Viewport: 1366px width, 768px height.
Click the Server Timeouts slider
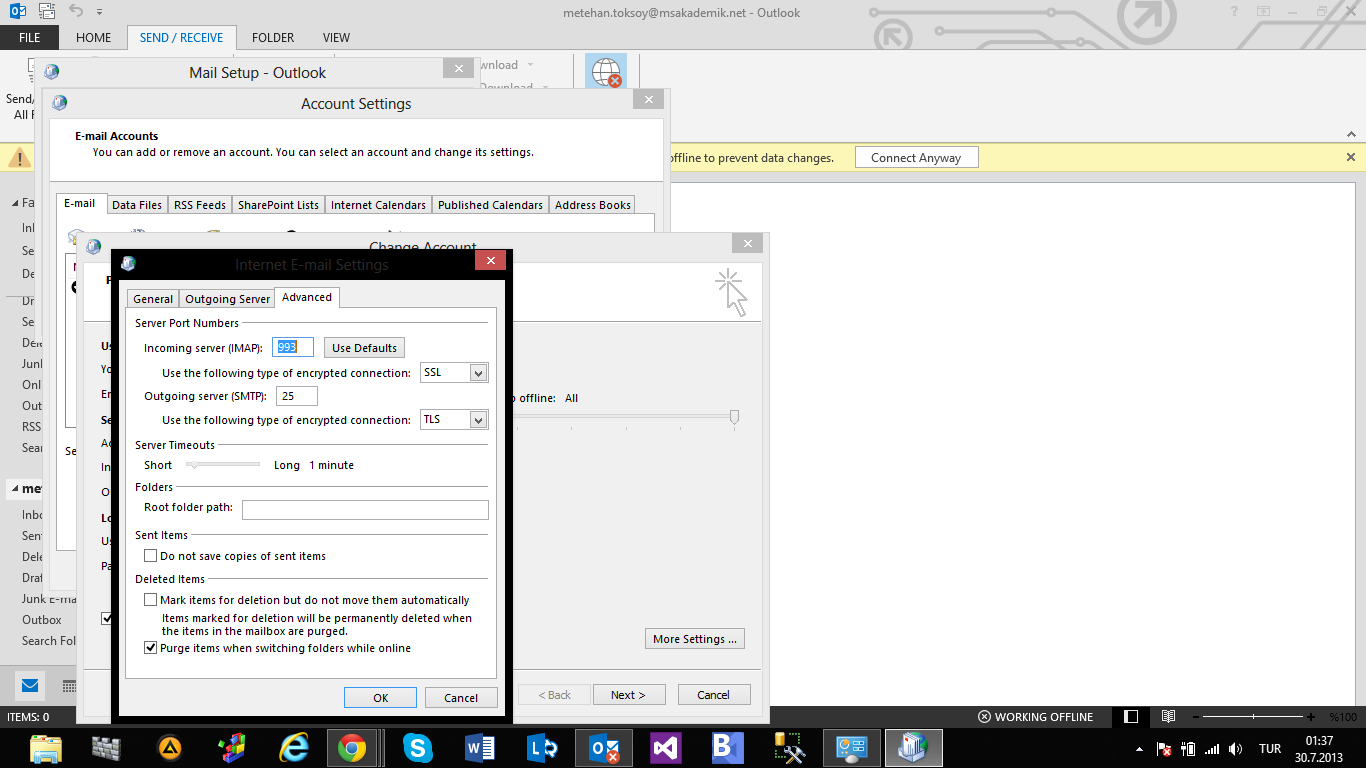[x=223, y=465]
